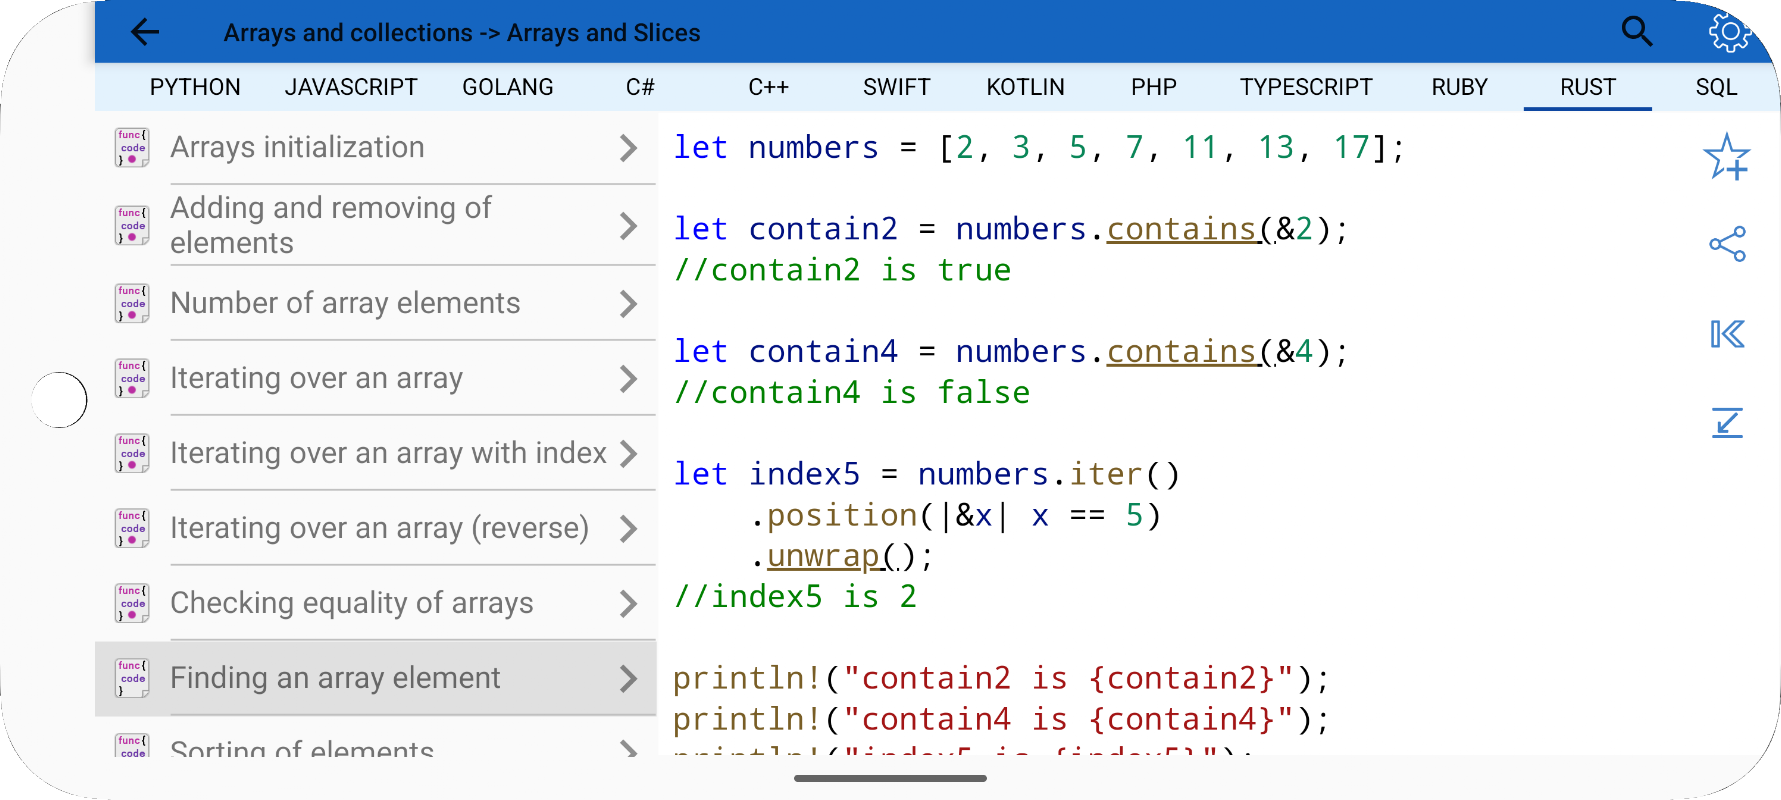1781x800 pixels.
Task: Click the unwrap link in the code
Action: pyautogui.click(x=823, y=556)
